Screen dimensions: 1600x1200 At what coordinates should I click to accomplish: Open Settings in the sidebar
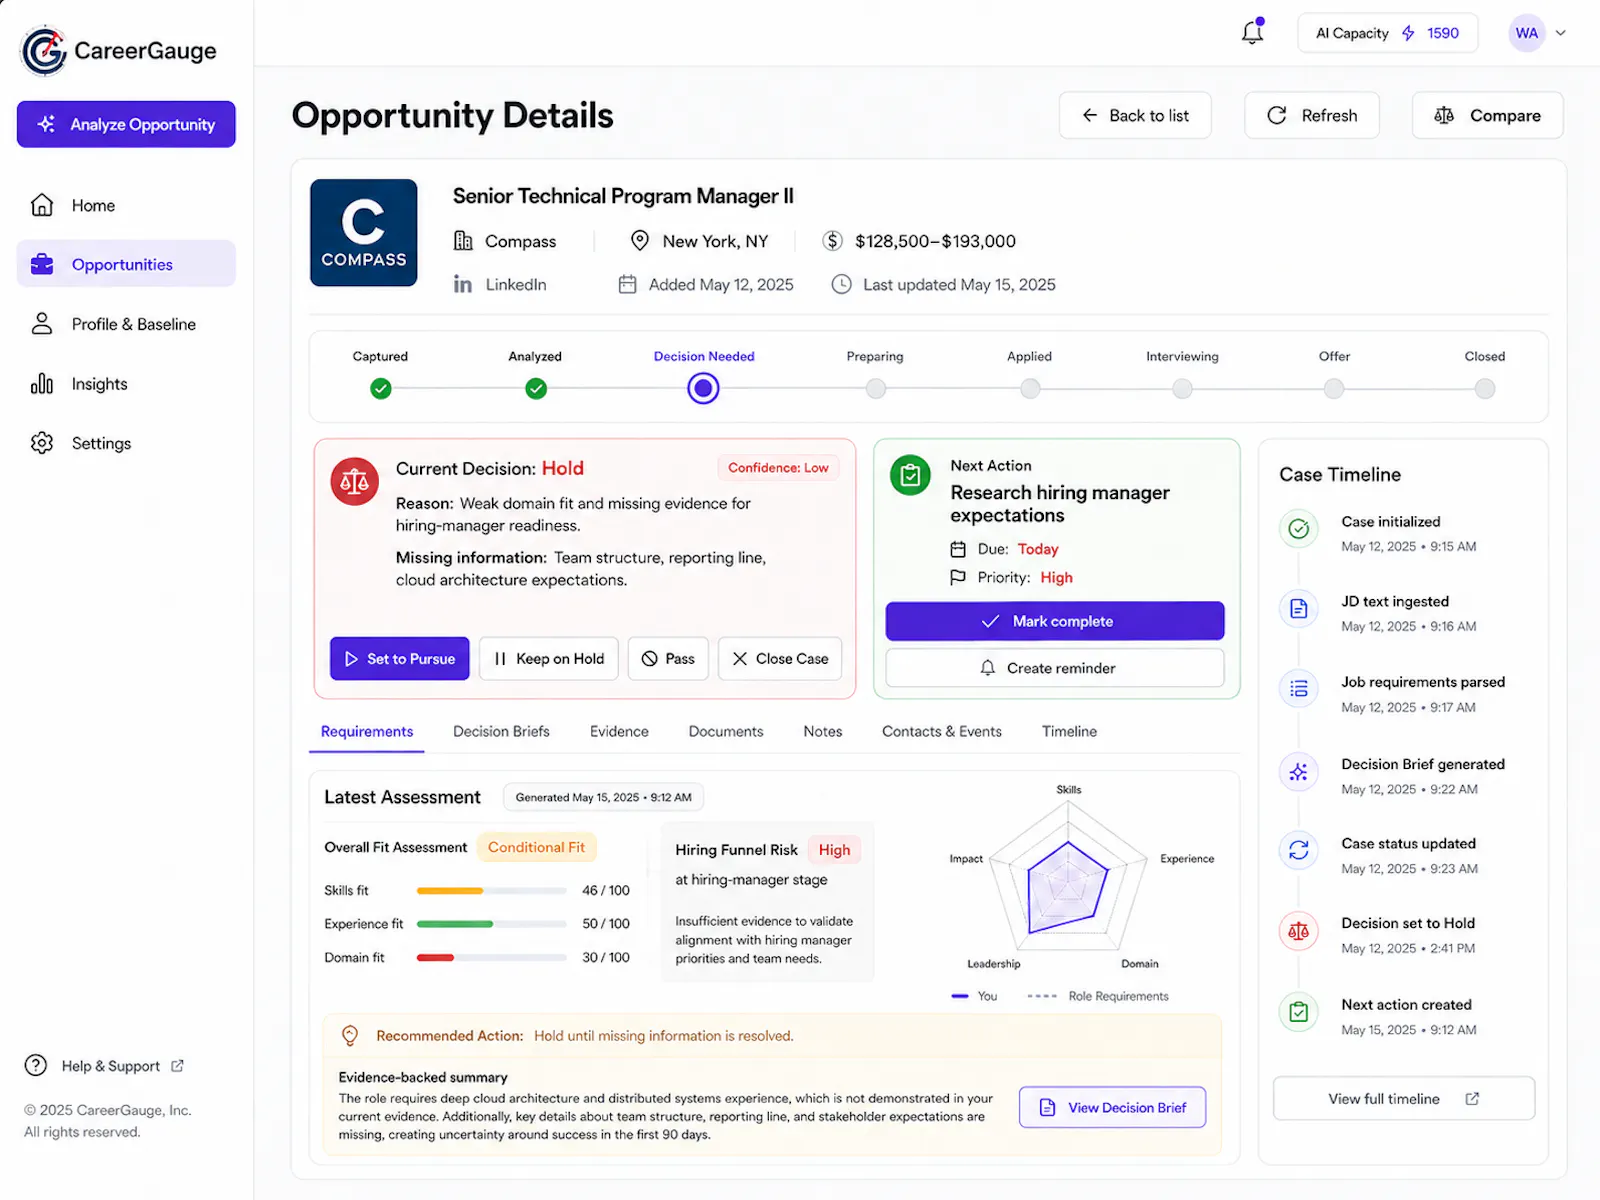[126, 443]
